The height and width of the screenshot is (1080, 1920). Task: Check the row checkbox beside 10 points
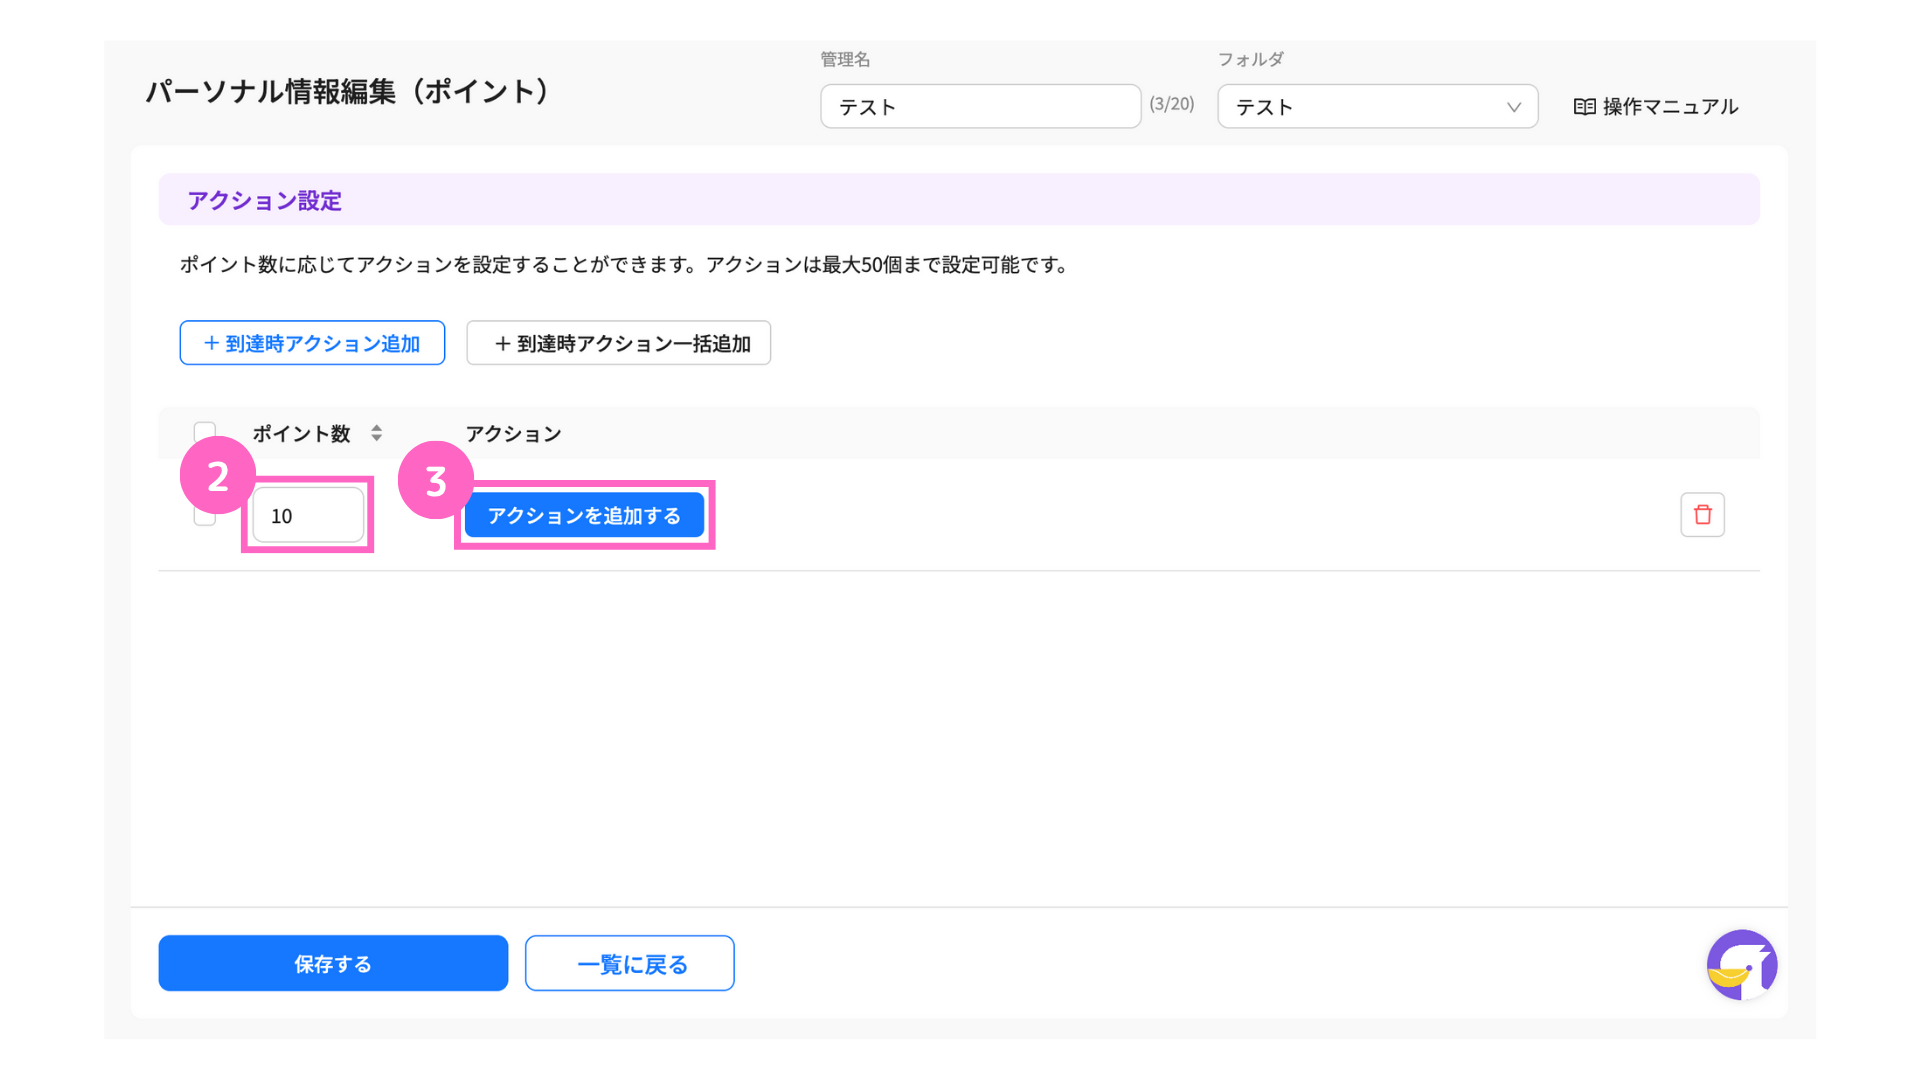pos(204,518)
